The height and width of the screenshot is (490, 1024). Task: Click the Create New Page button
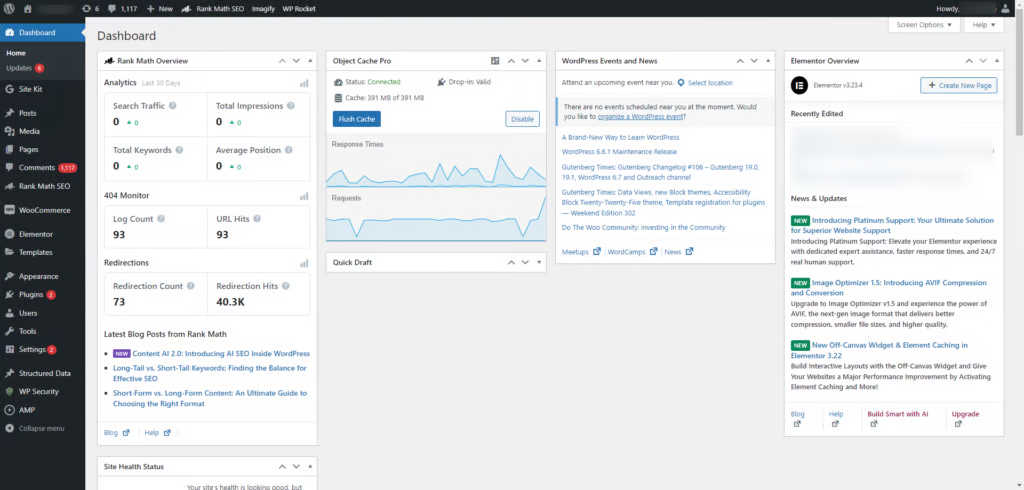pos(958,86)
